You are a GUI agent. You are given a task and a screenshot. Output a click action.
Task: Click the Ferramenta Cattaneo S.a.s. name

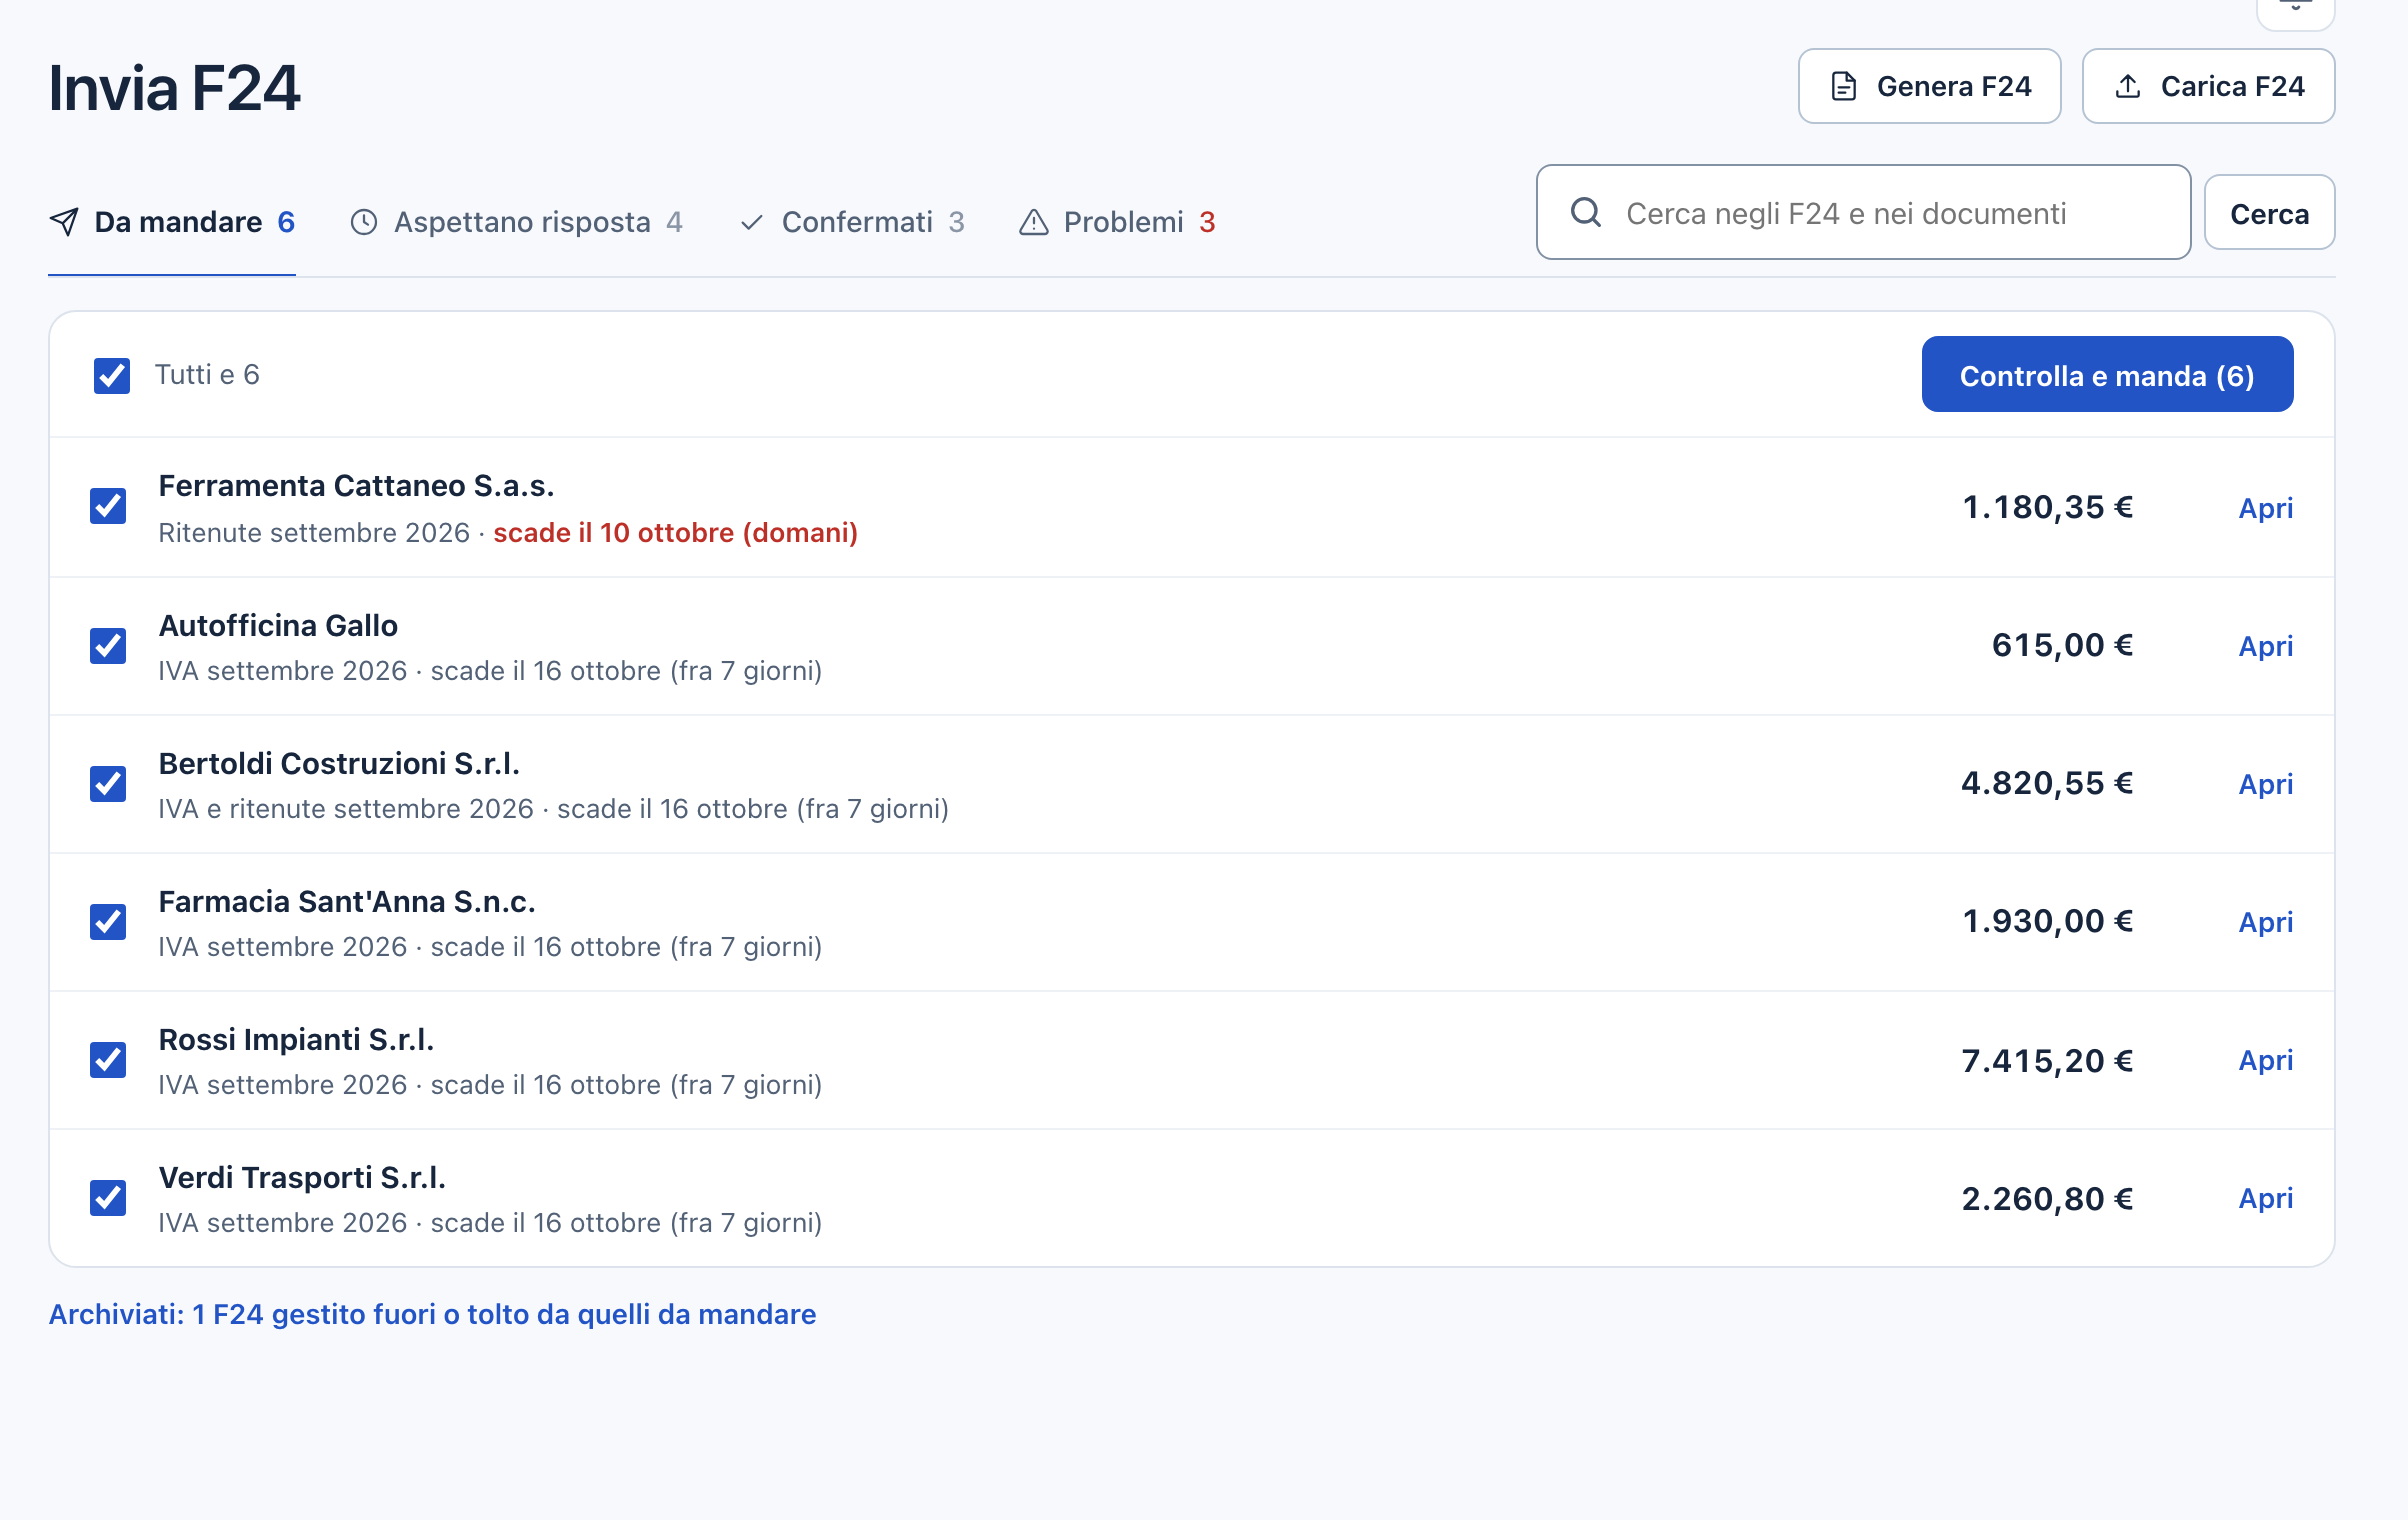356,486
